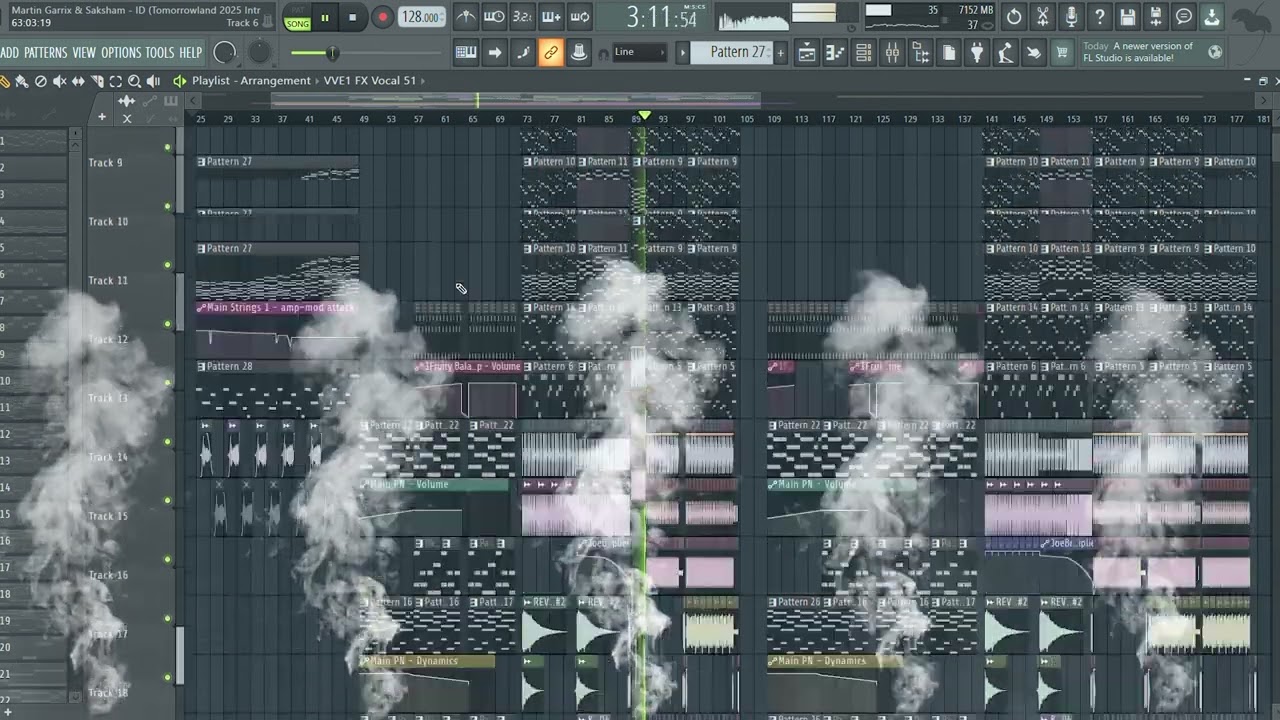Toggle PAT/SONG mode switch
This screenshot has width=1280, height=720.
point(297,18)
